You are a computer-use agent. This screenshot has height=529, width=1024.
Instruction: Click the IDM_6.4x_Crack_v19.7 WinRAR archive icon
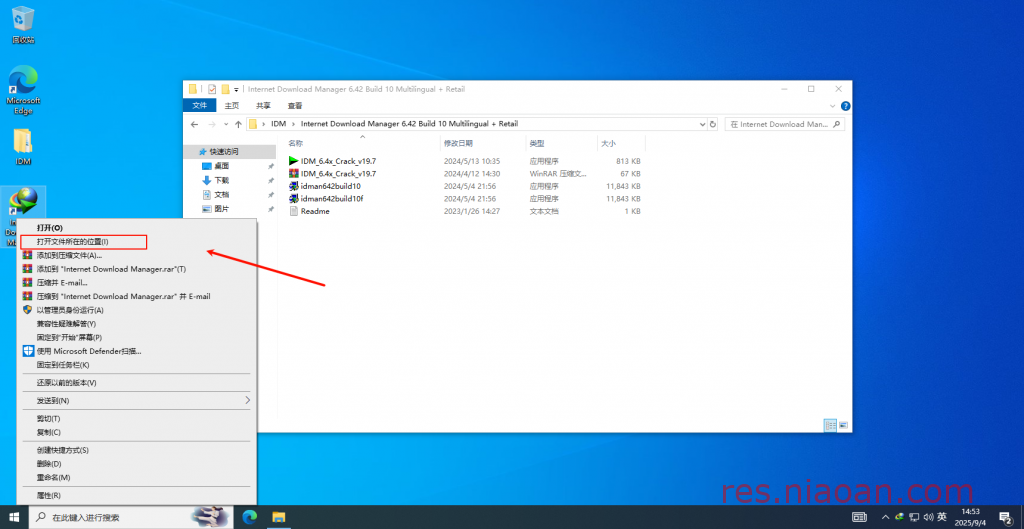pyautogui.click(x=294, y=174)
